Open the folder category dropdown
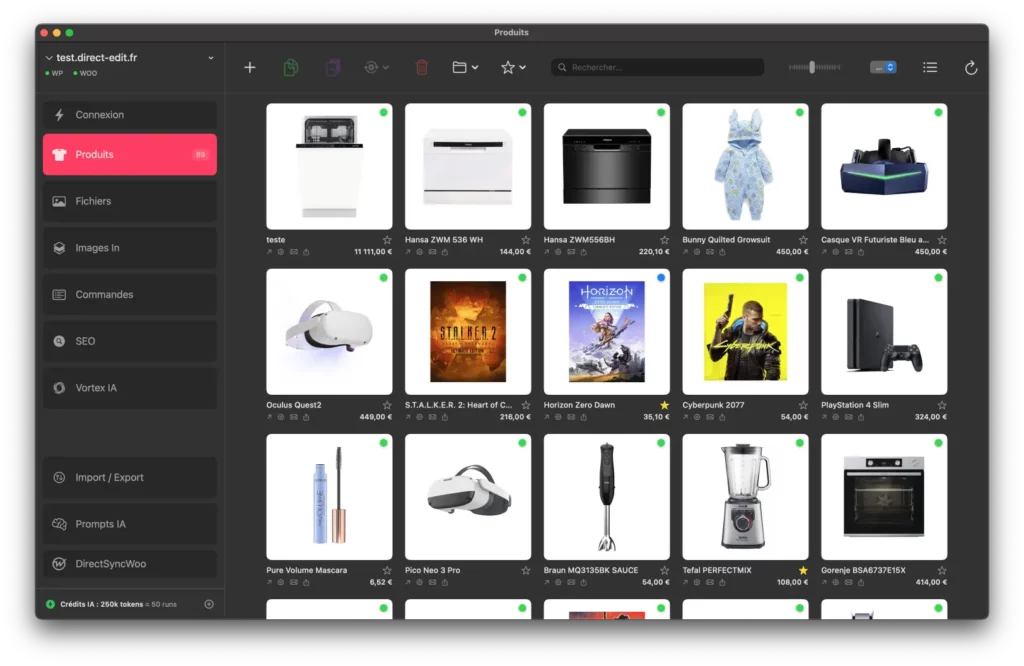Screen dimensions: 1024x666 coord(465,67)
